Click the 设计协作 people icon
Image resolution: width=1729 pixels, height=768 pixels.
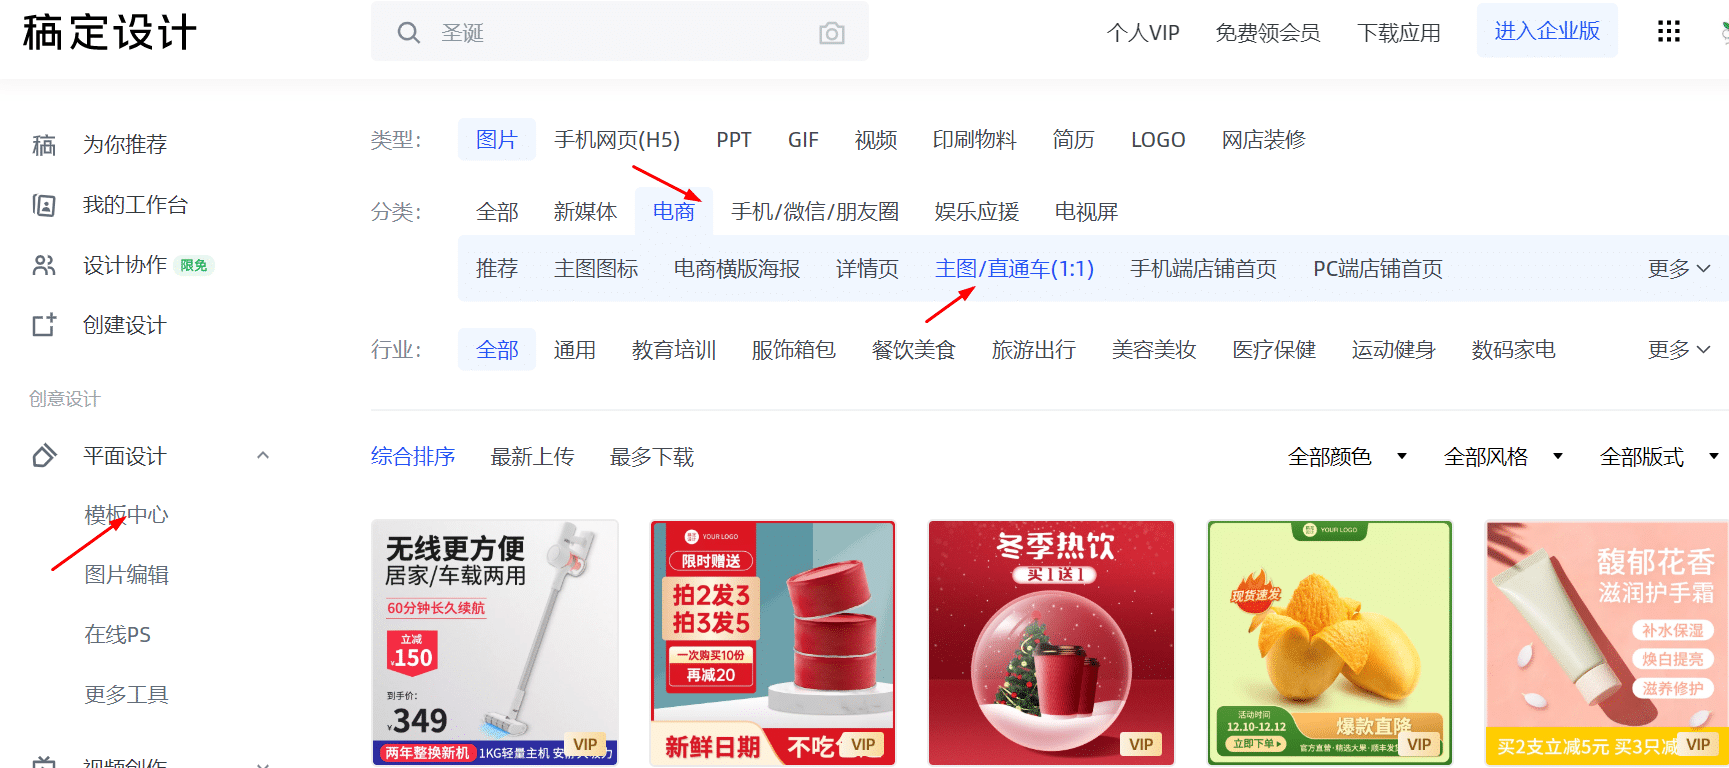click(44, 265)
